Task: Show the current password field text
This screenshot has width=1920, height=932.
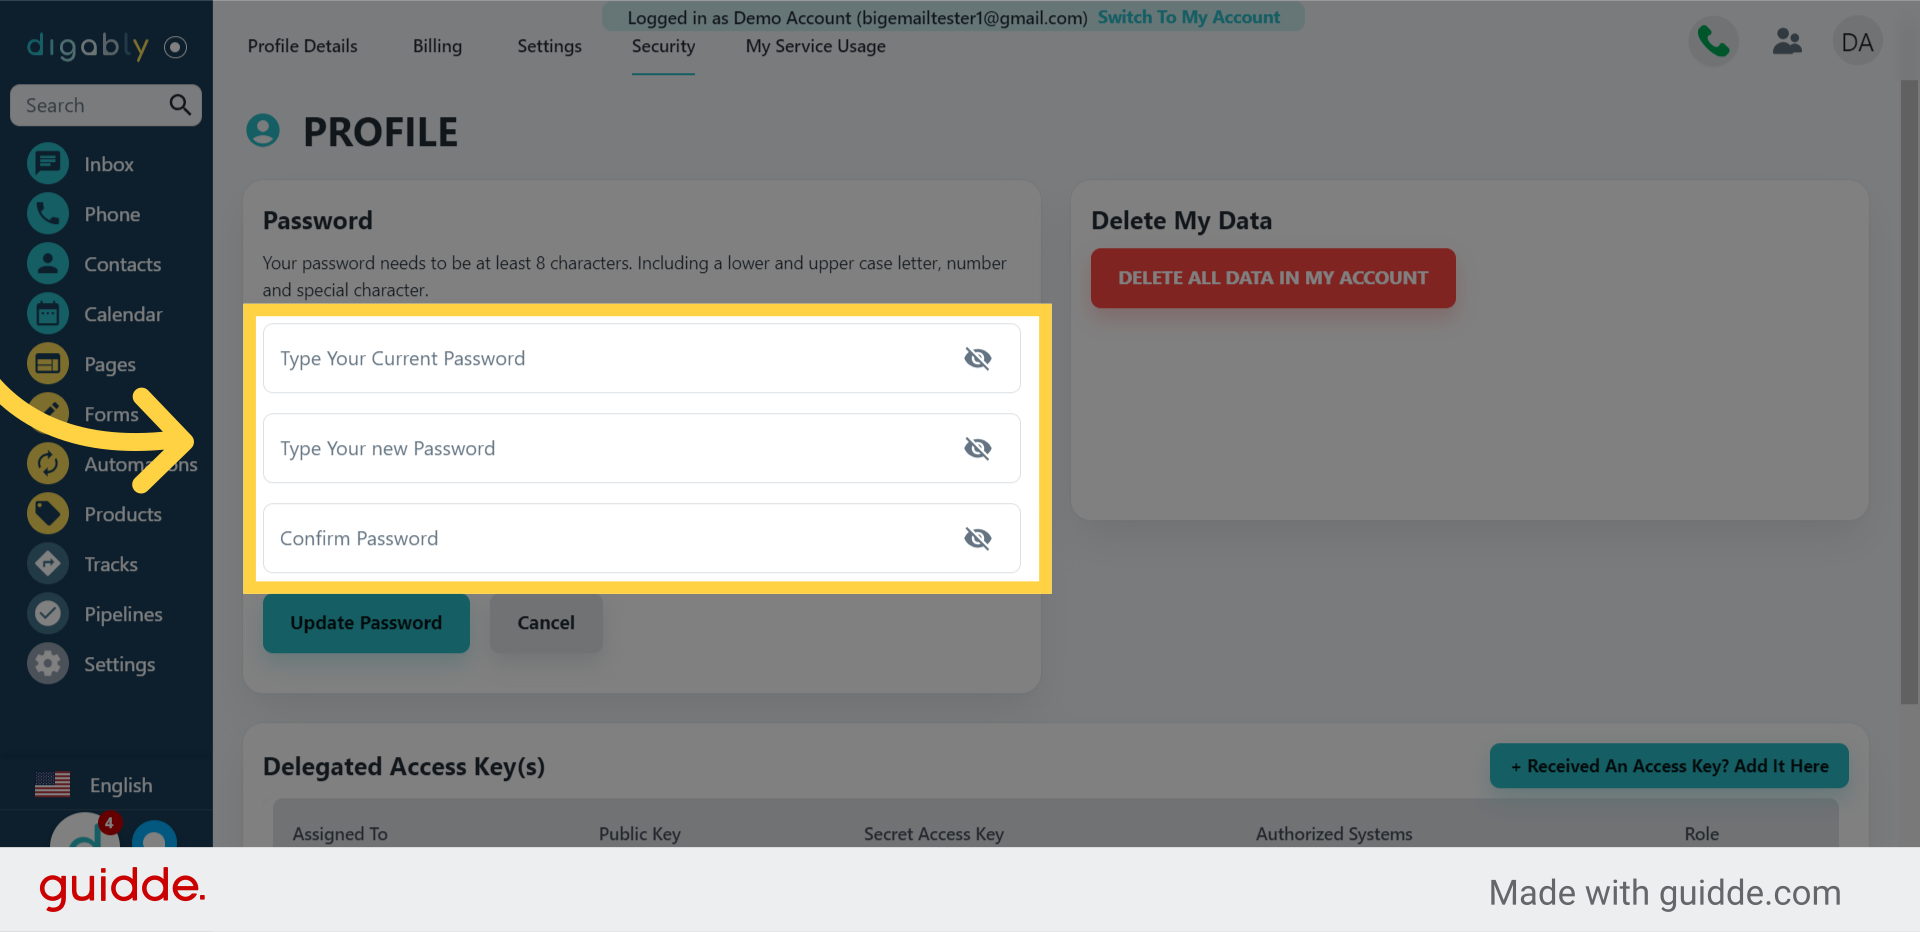Action: (x=977, y=358)
